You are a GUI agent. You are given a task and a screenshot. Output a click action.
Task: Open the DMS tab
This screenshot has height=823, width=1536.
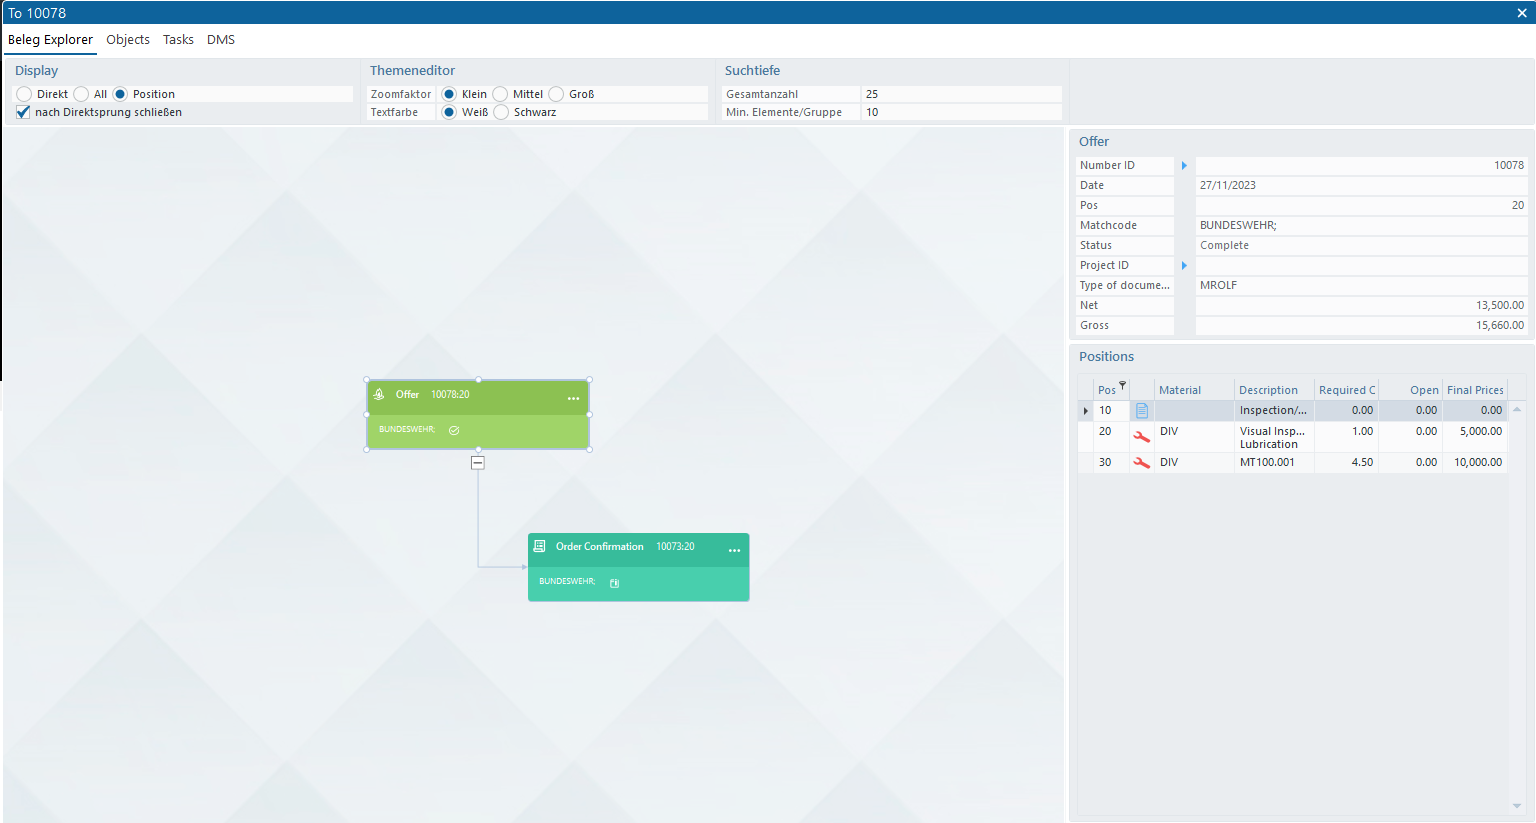tap(221, 40)
